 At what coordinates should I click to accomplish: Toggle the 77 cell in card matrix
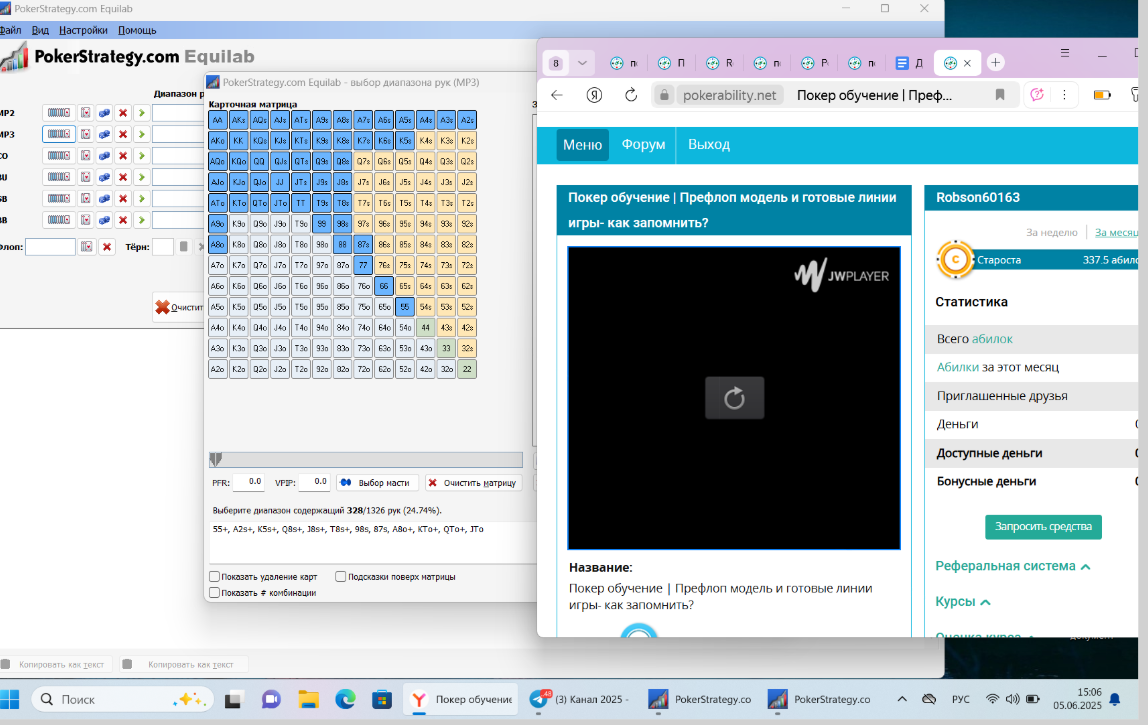(x=363, y=265)
